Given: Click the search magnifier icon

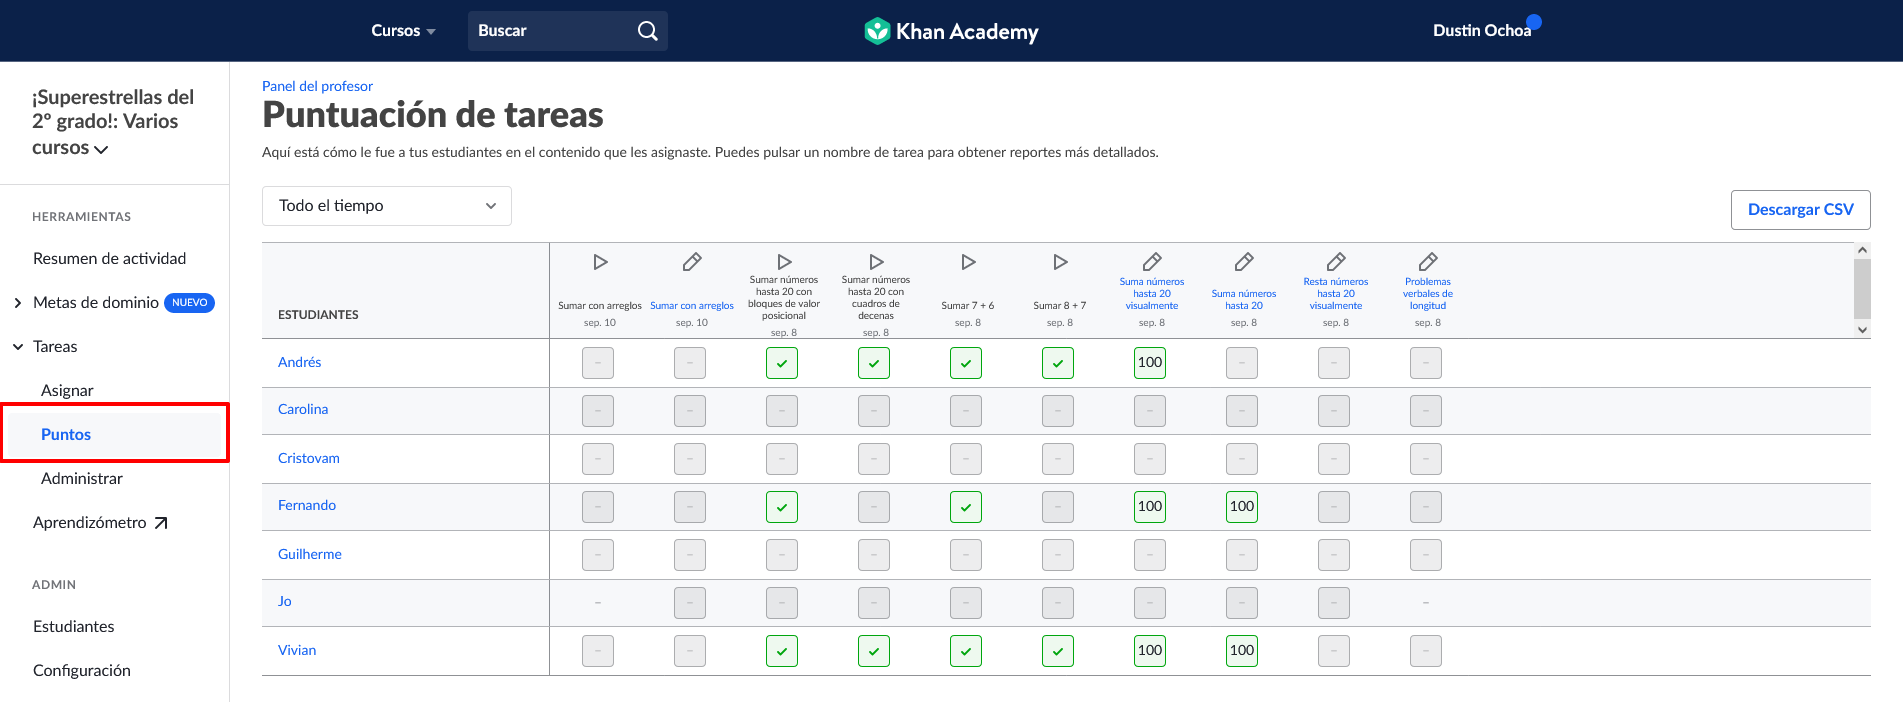Looking at the screenshot, I should [x=648, y=31].
